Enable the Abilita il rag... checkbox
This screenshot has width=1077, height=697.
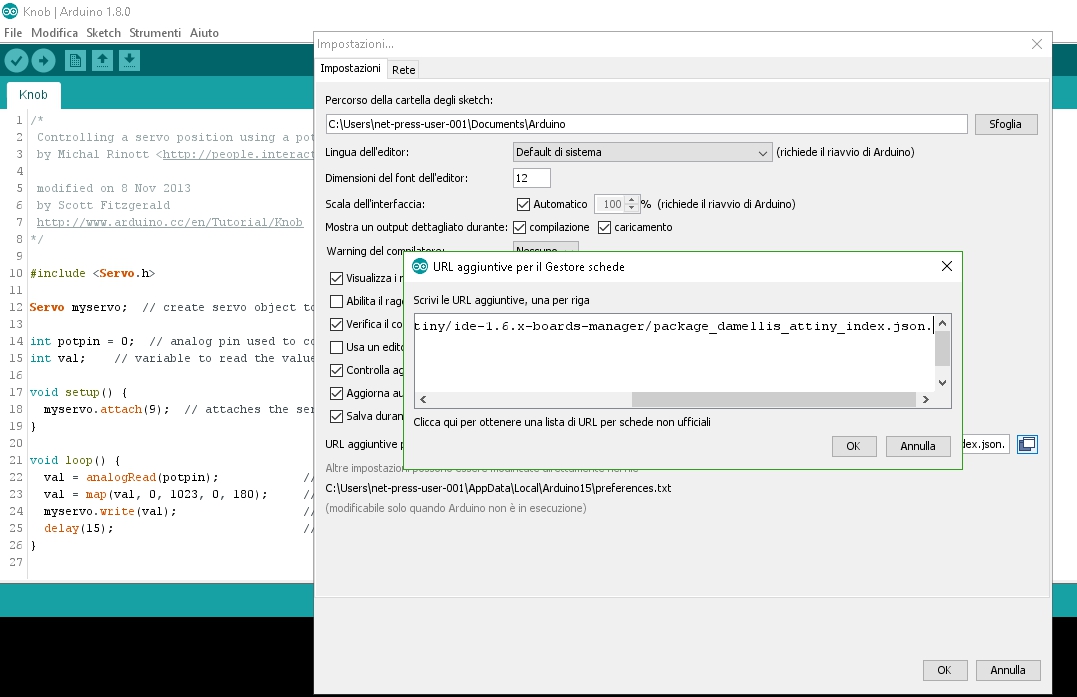[337, 301]
